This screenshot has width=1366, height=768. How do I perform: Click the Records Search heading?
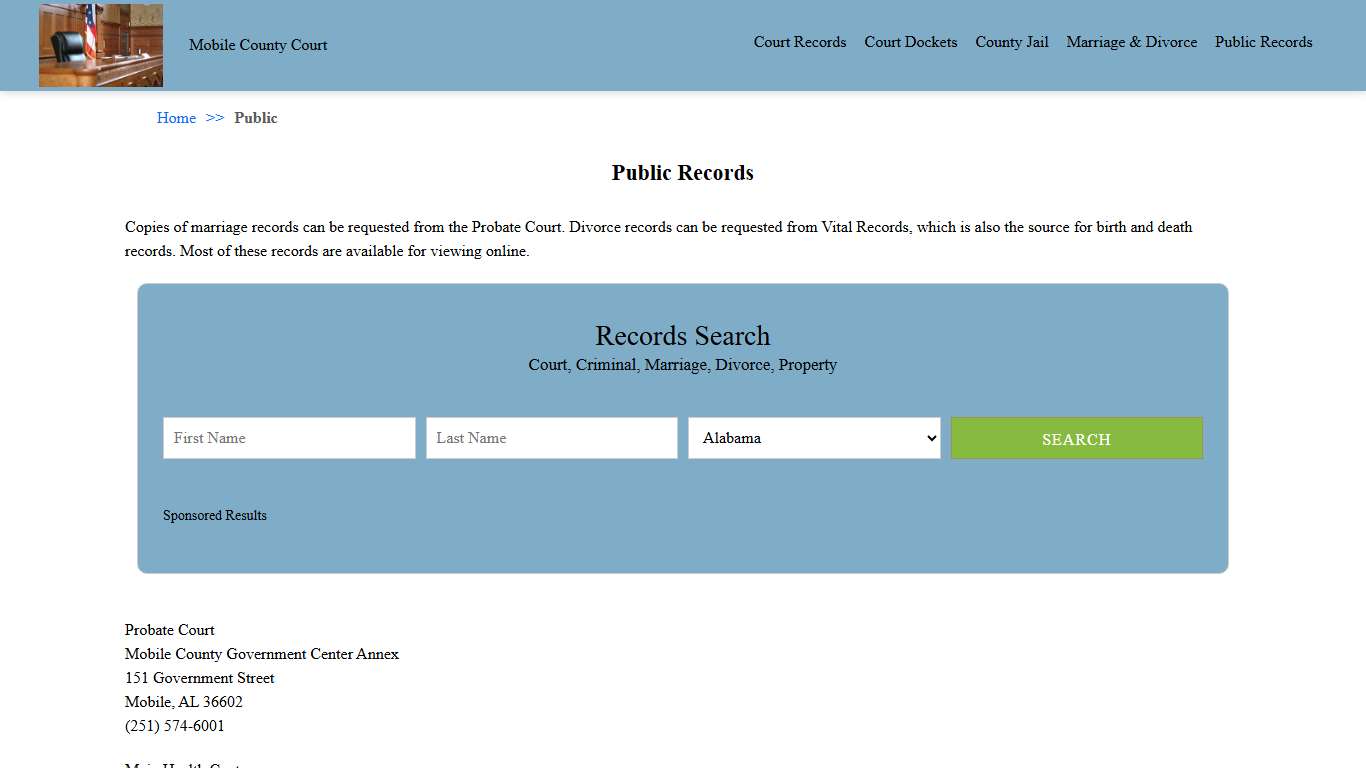(x=682, y=336)
